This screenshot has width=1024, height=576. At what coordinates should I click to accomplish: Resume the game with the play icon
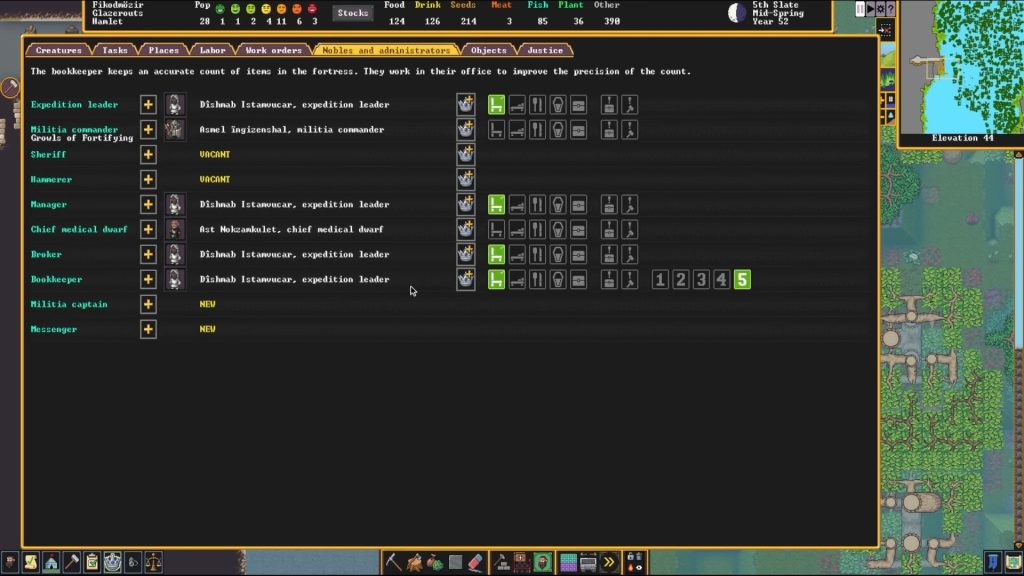tap(871, 9)
